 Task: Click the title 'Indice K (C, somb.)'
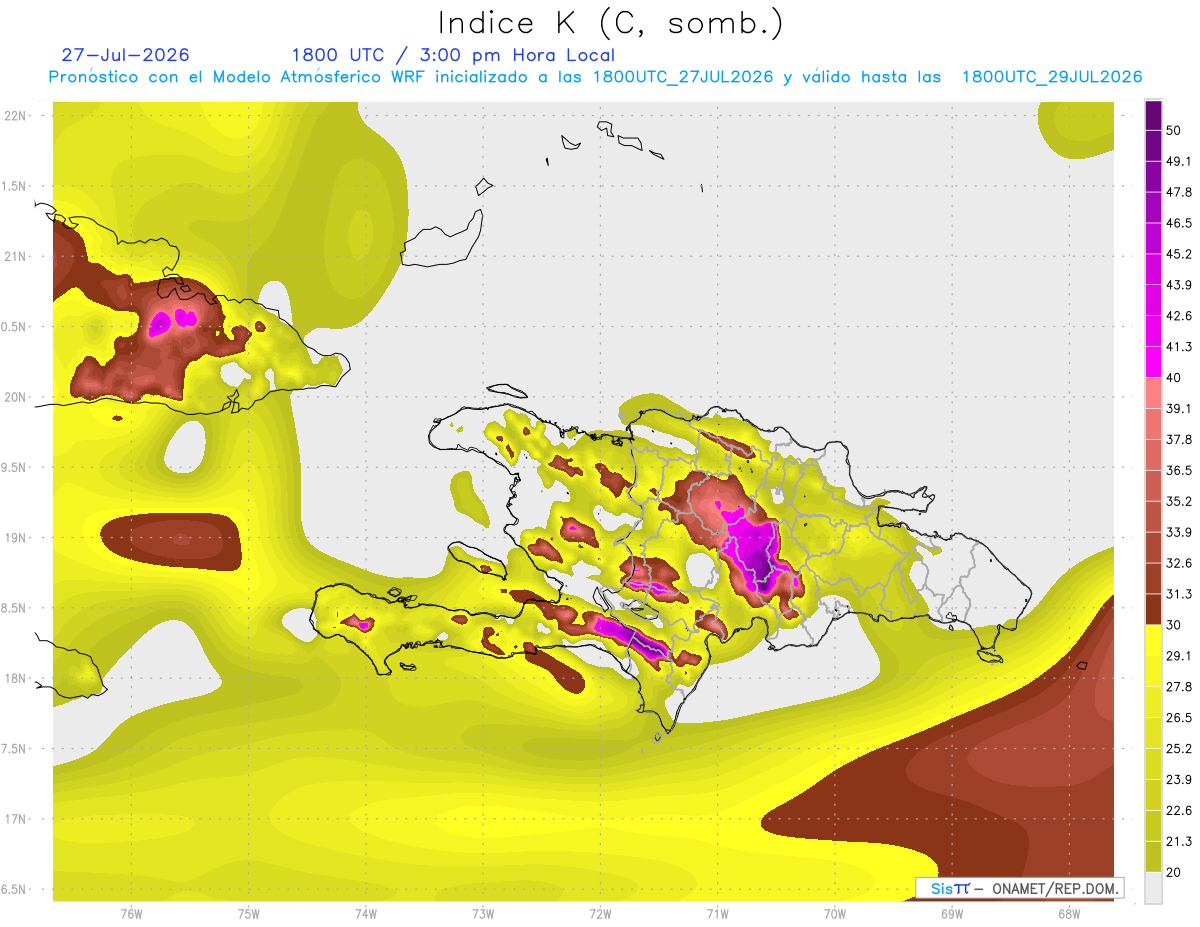(x=609, y=23)
